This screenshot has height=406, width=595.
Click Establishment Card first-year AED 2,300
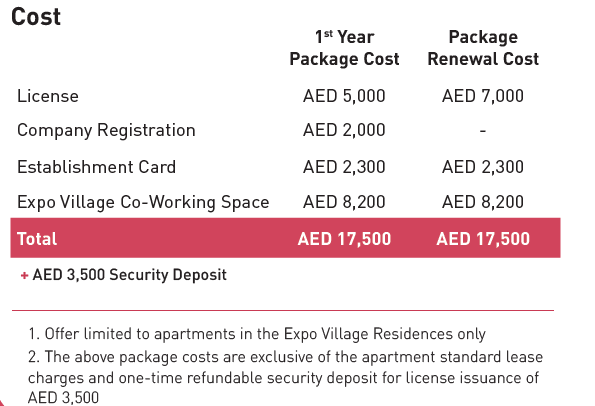coord(344,167)
